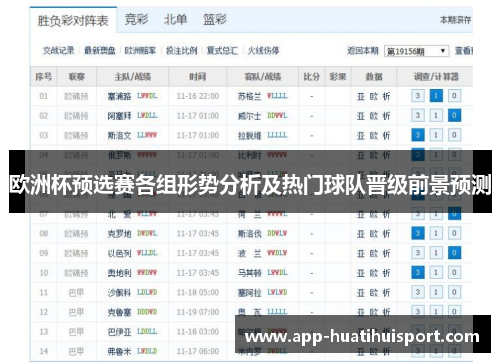
Task: Select pick 1 for match 03 斯洛文
Action: pyautogui.click(x=436, y=135)
